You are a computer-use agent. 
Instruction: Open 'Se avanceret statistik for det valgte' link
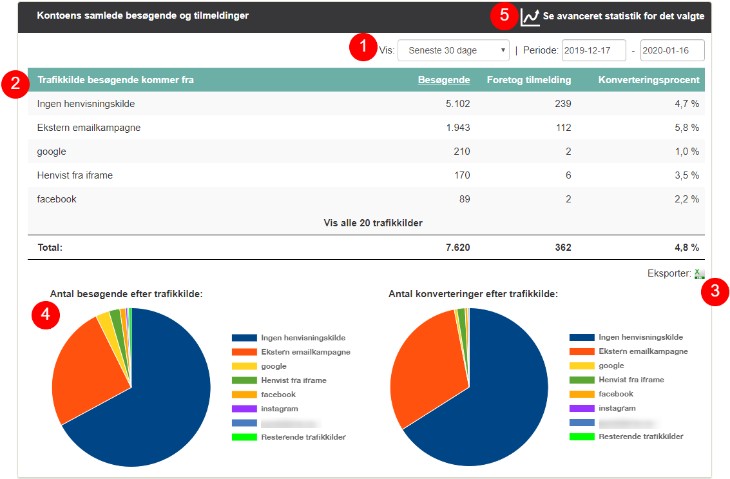[623, 17]
